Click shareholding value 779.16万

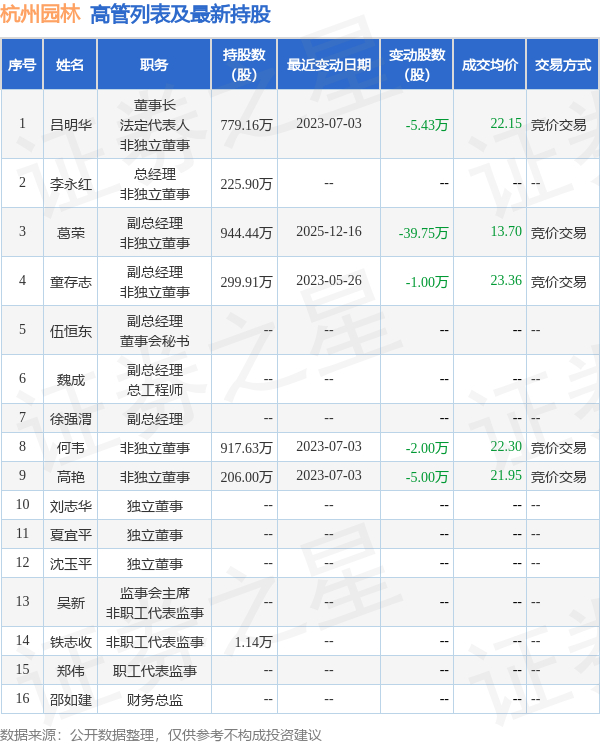tap(246, 125)
